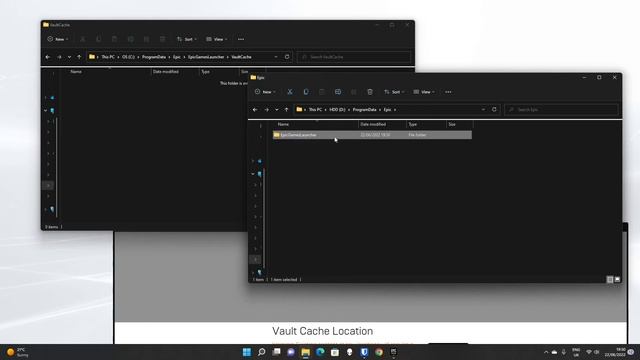This screenshot has width=640, height=360.
Task: Click OS (C:) breadcrumb in VaultCache window
Action: [x=128, y=57]
